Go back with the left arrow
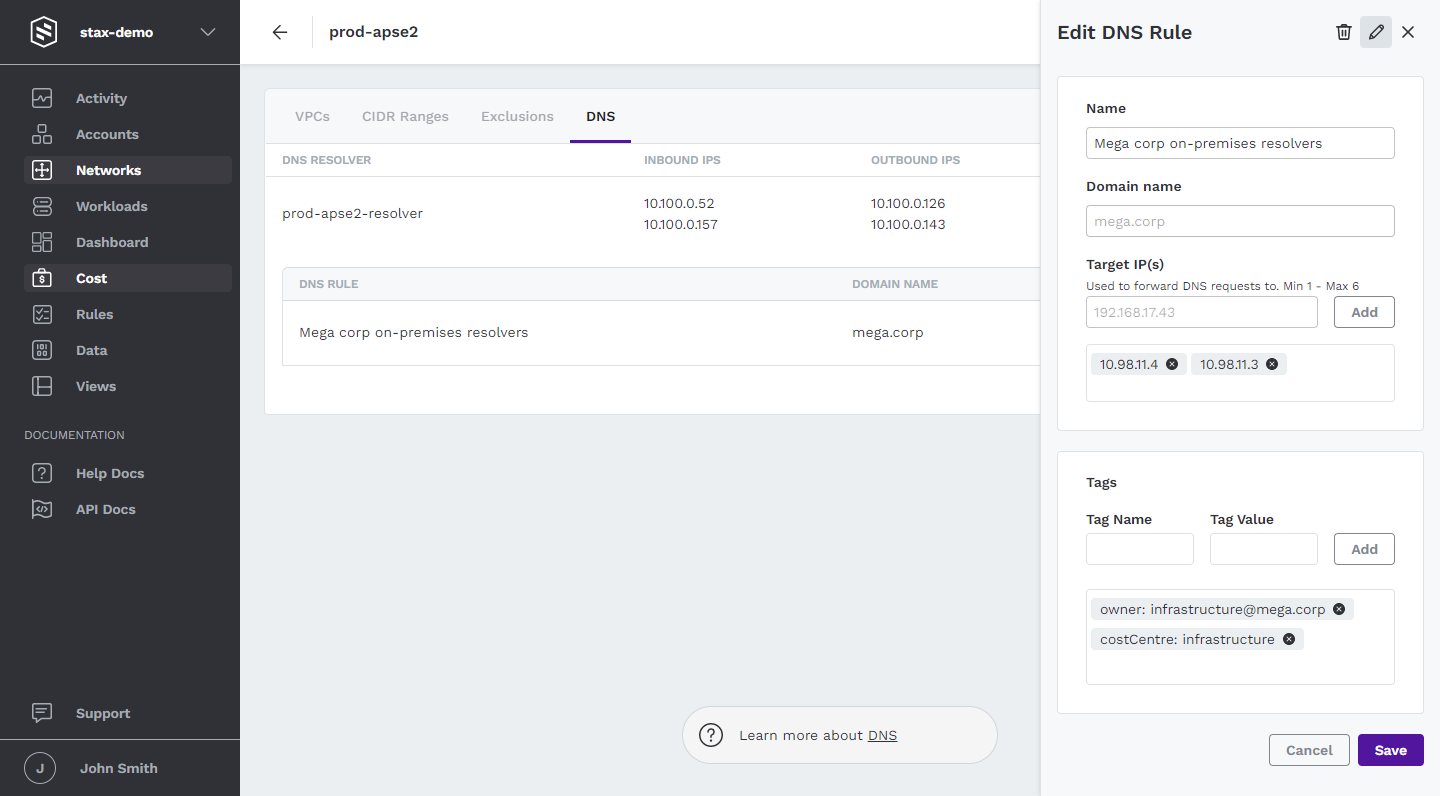This screenshot has width=1440, height=796. (280, 32)
